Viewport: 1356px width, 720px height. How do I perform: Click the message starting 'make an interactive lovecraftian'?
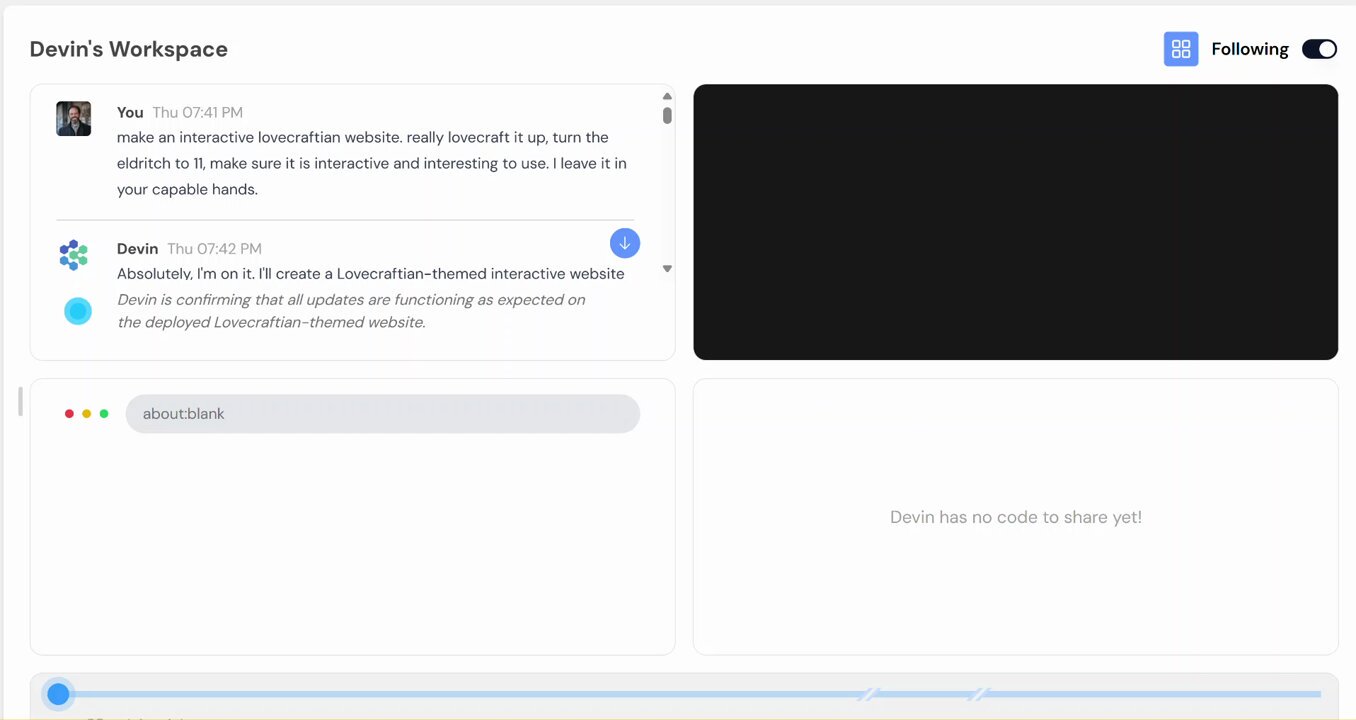click(x=372, y=163)
